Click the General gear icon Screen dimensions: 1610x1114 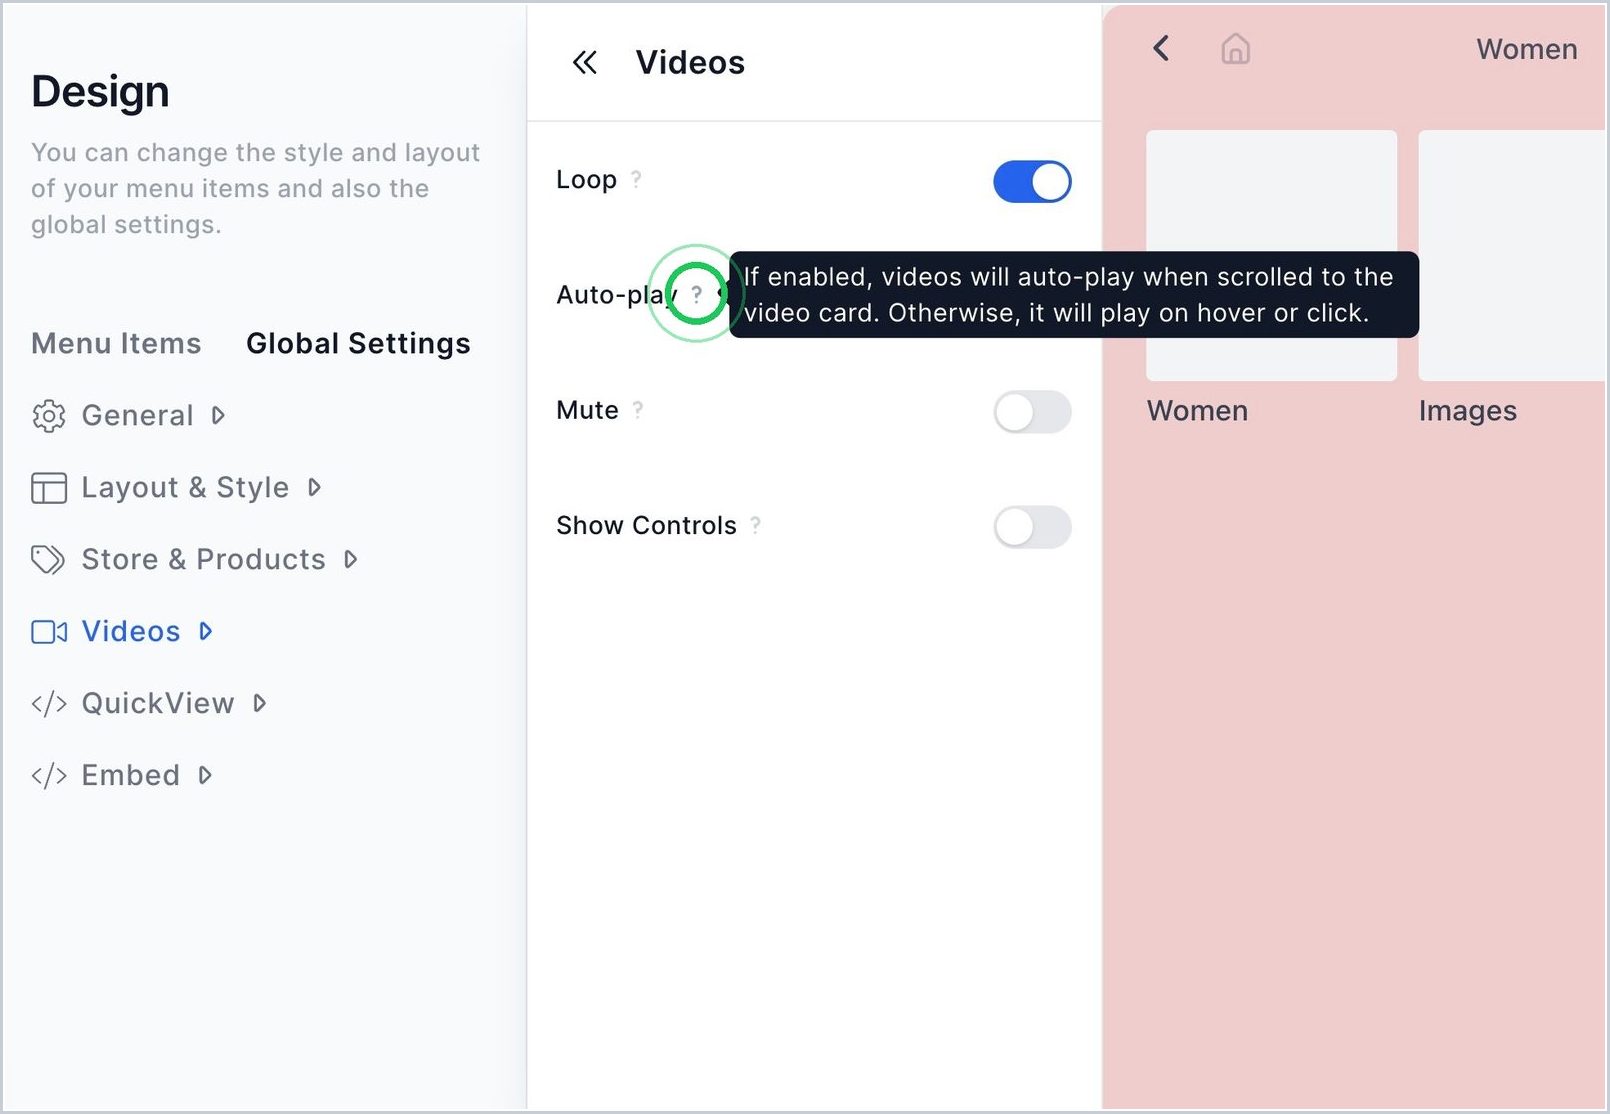pyautogui.click(x=49, y=416)
